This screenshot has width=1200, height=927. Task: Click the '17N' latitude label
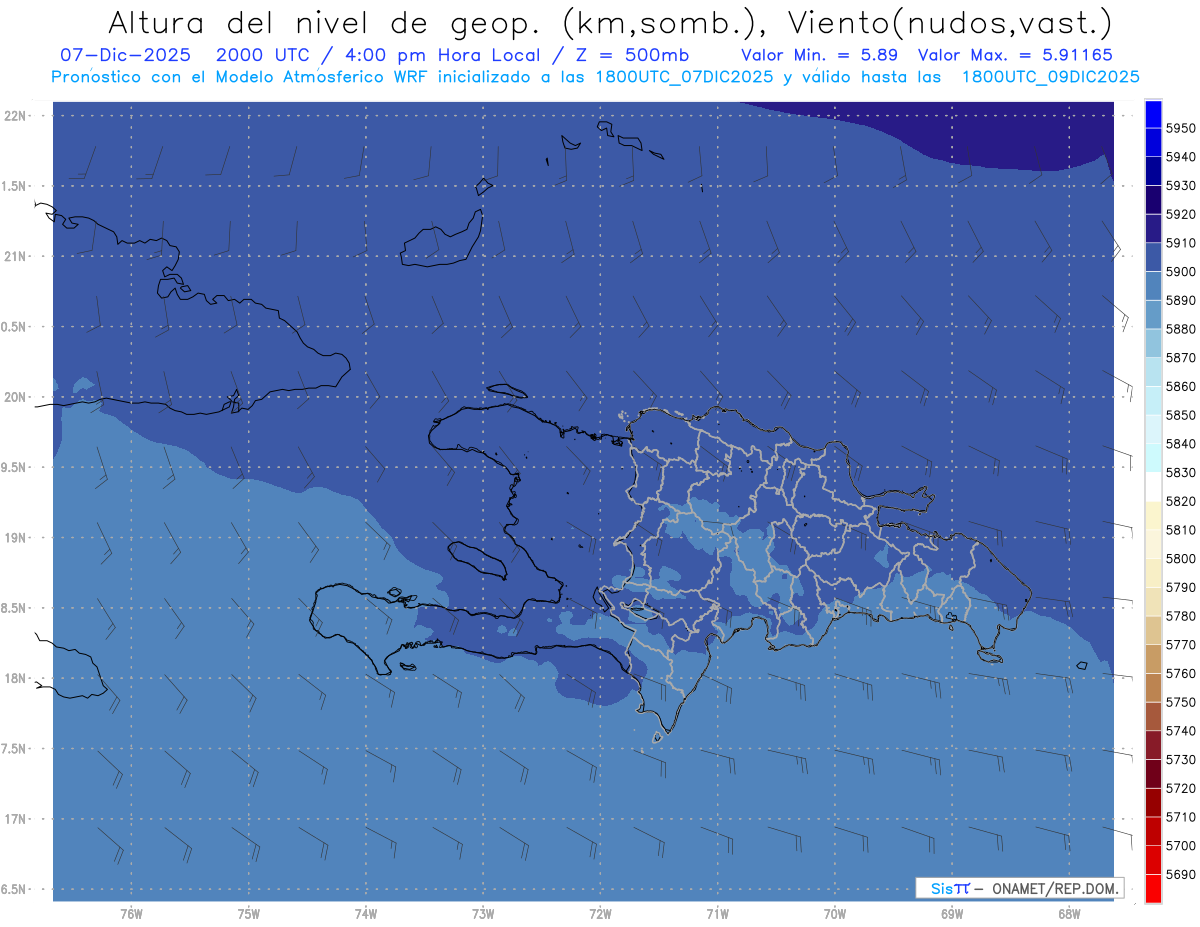click(x=14, y=819)
